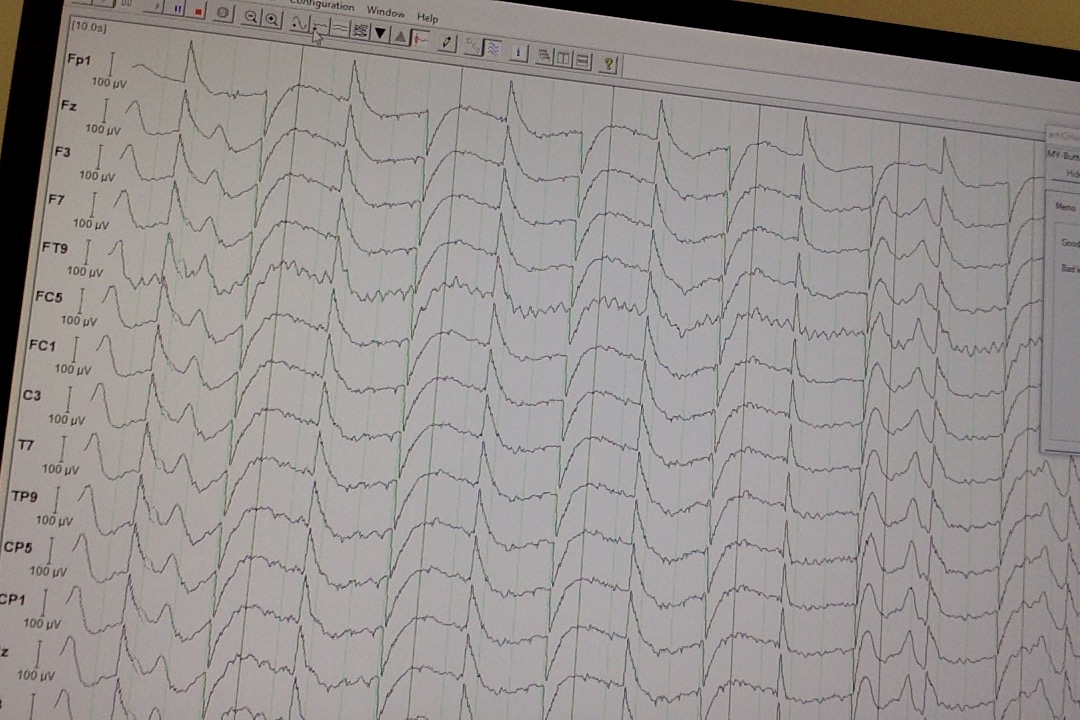This screenshot has height=720, width=1080.
Task: Click the blue information 'i' icon
Action: pyautogui.click(x=519, y=52)
